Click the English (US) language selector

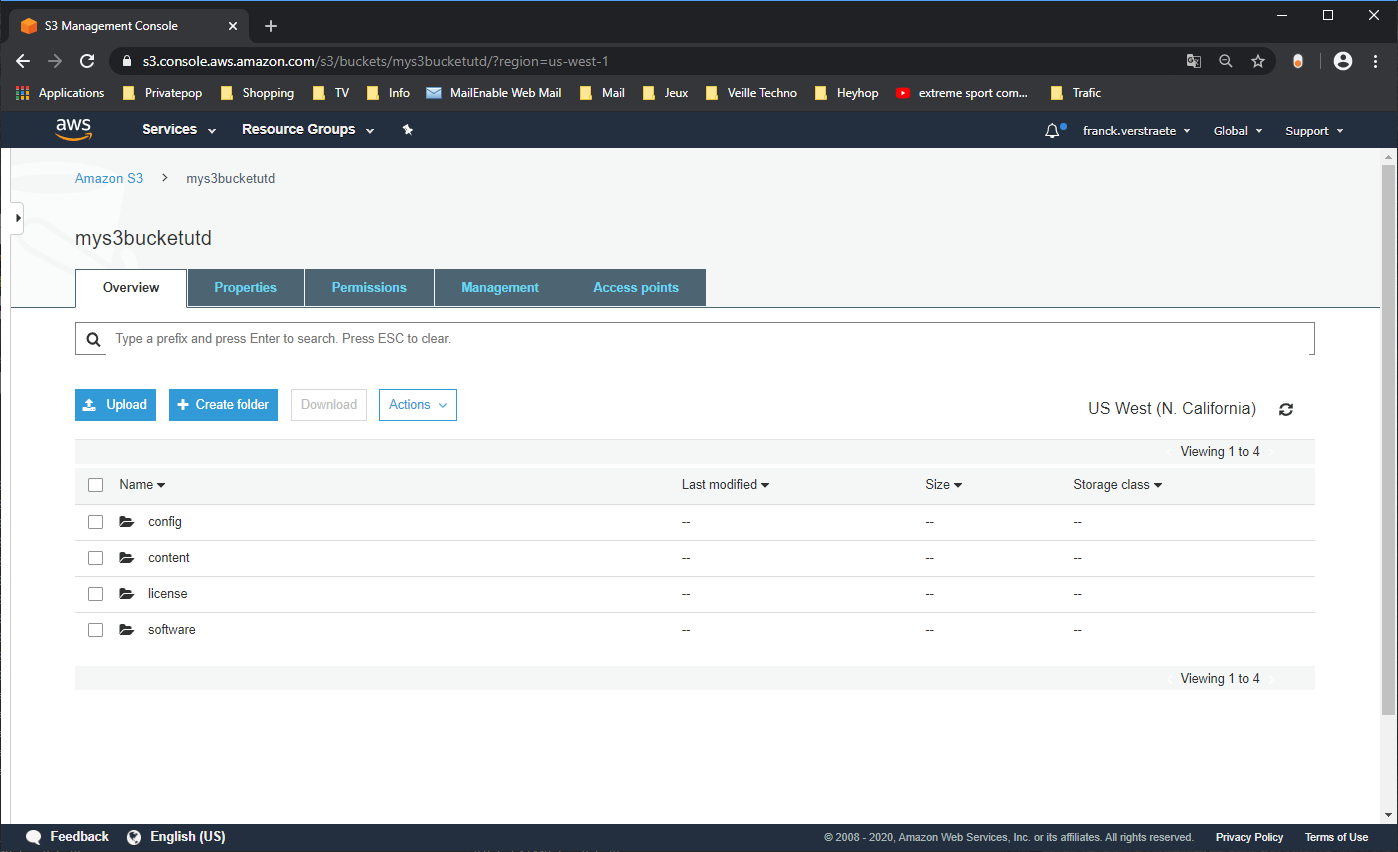click(187, 837)
